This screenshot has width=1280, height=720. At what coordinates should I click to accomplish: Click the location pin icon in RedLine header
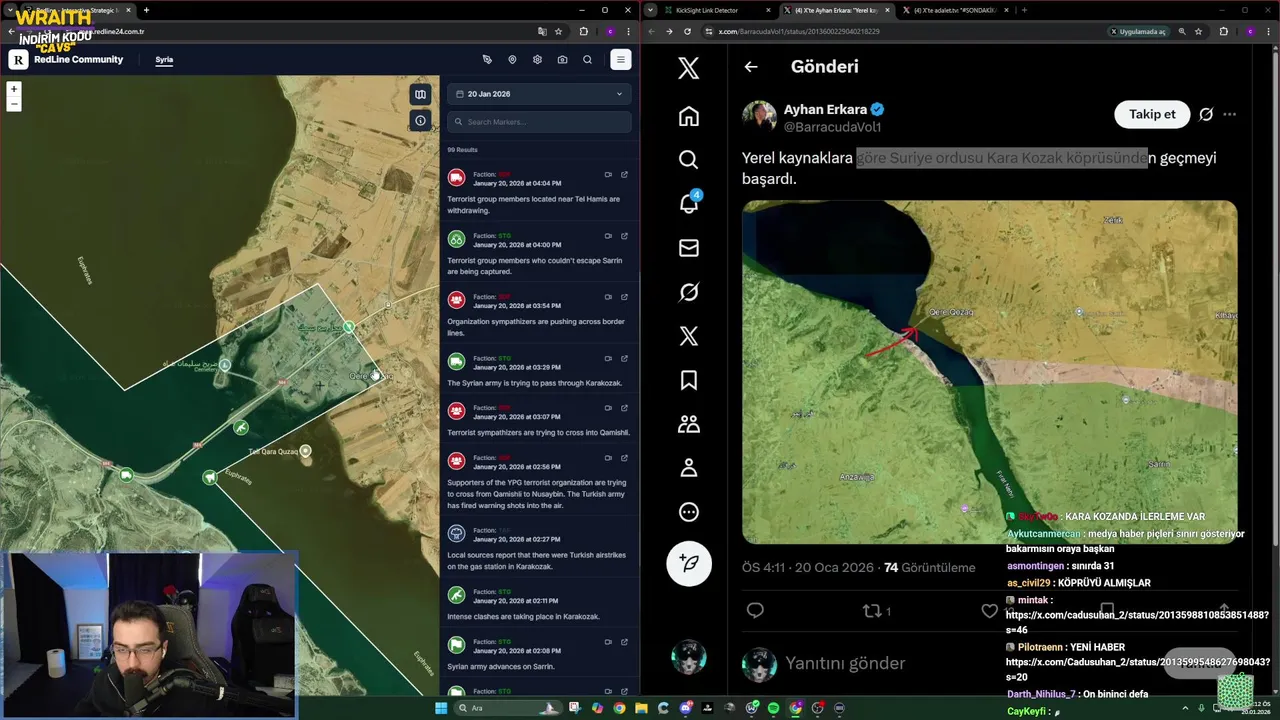pos(512,60)
